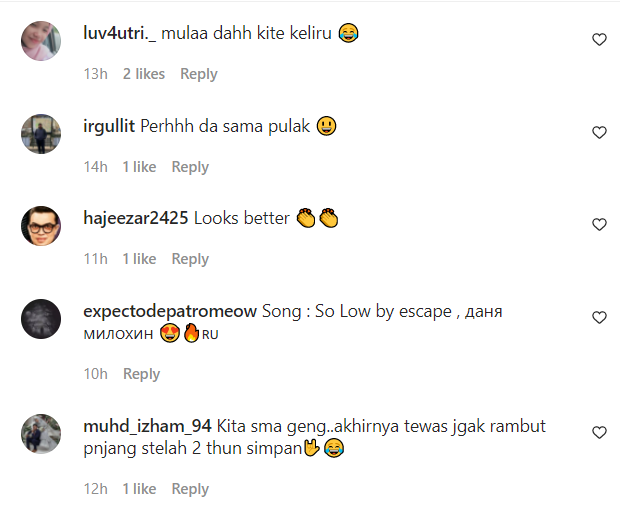Like luv4utri._'s comment with the heart icon
Image resolution: width=620 pixels, height=507 pixels.
(x=599, y=40)
